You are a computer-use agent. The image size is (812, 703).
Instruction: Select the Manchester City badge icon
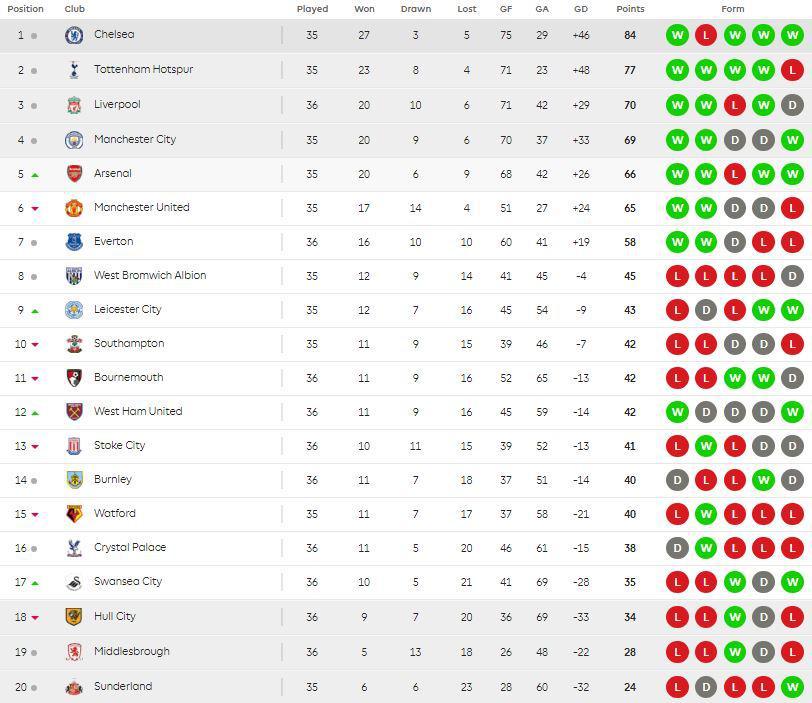tap(74, 140)
